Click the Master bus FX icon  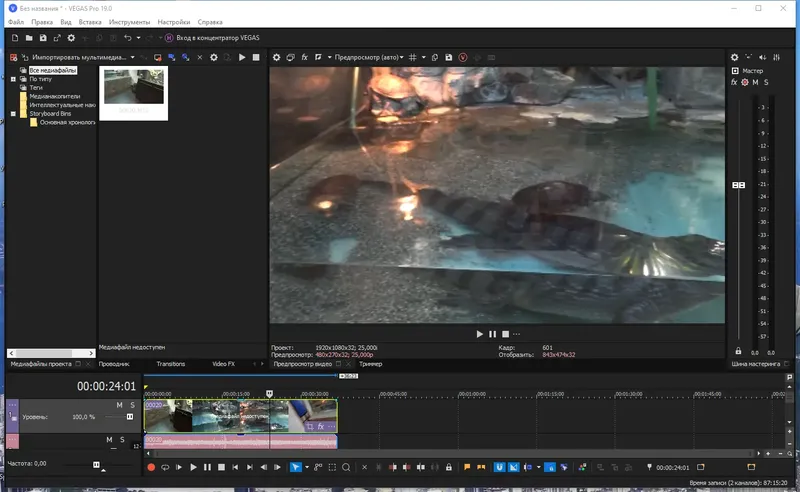[734, 82]
